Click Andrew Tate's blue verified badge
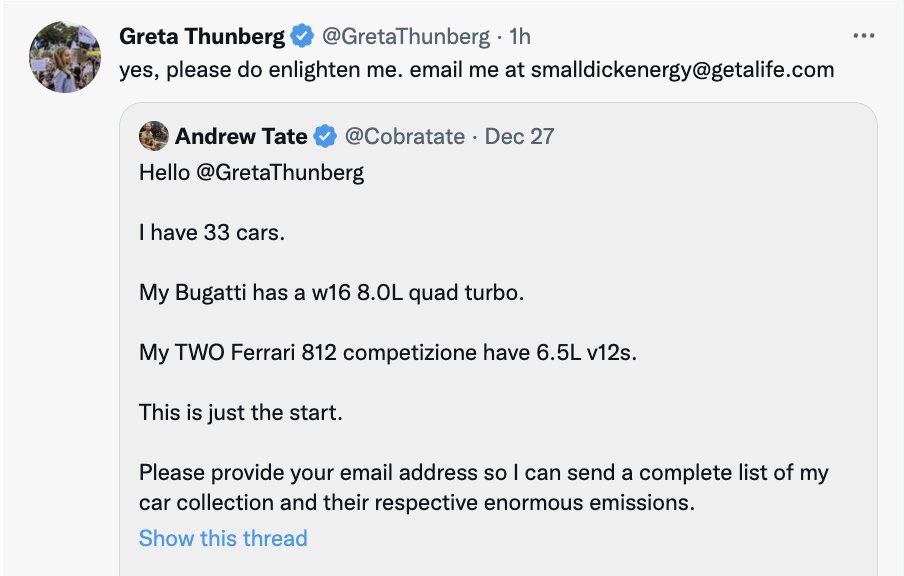 pyautogui.click(x=325, y=136)
